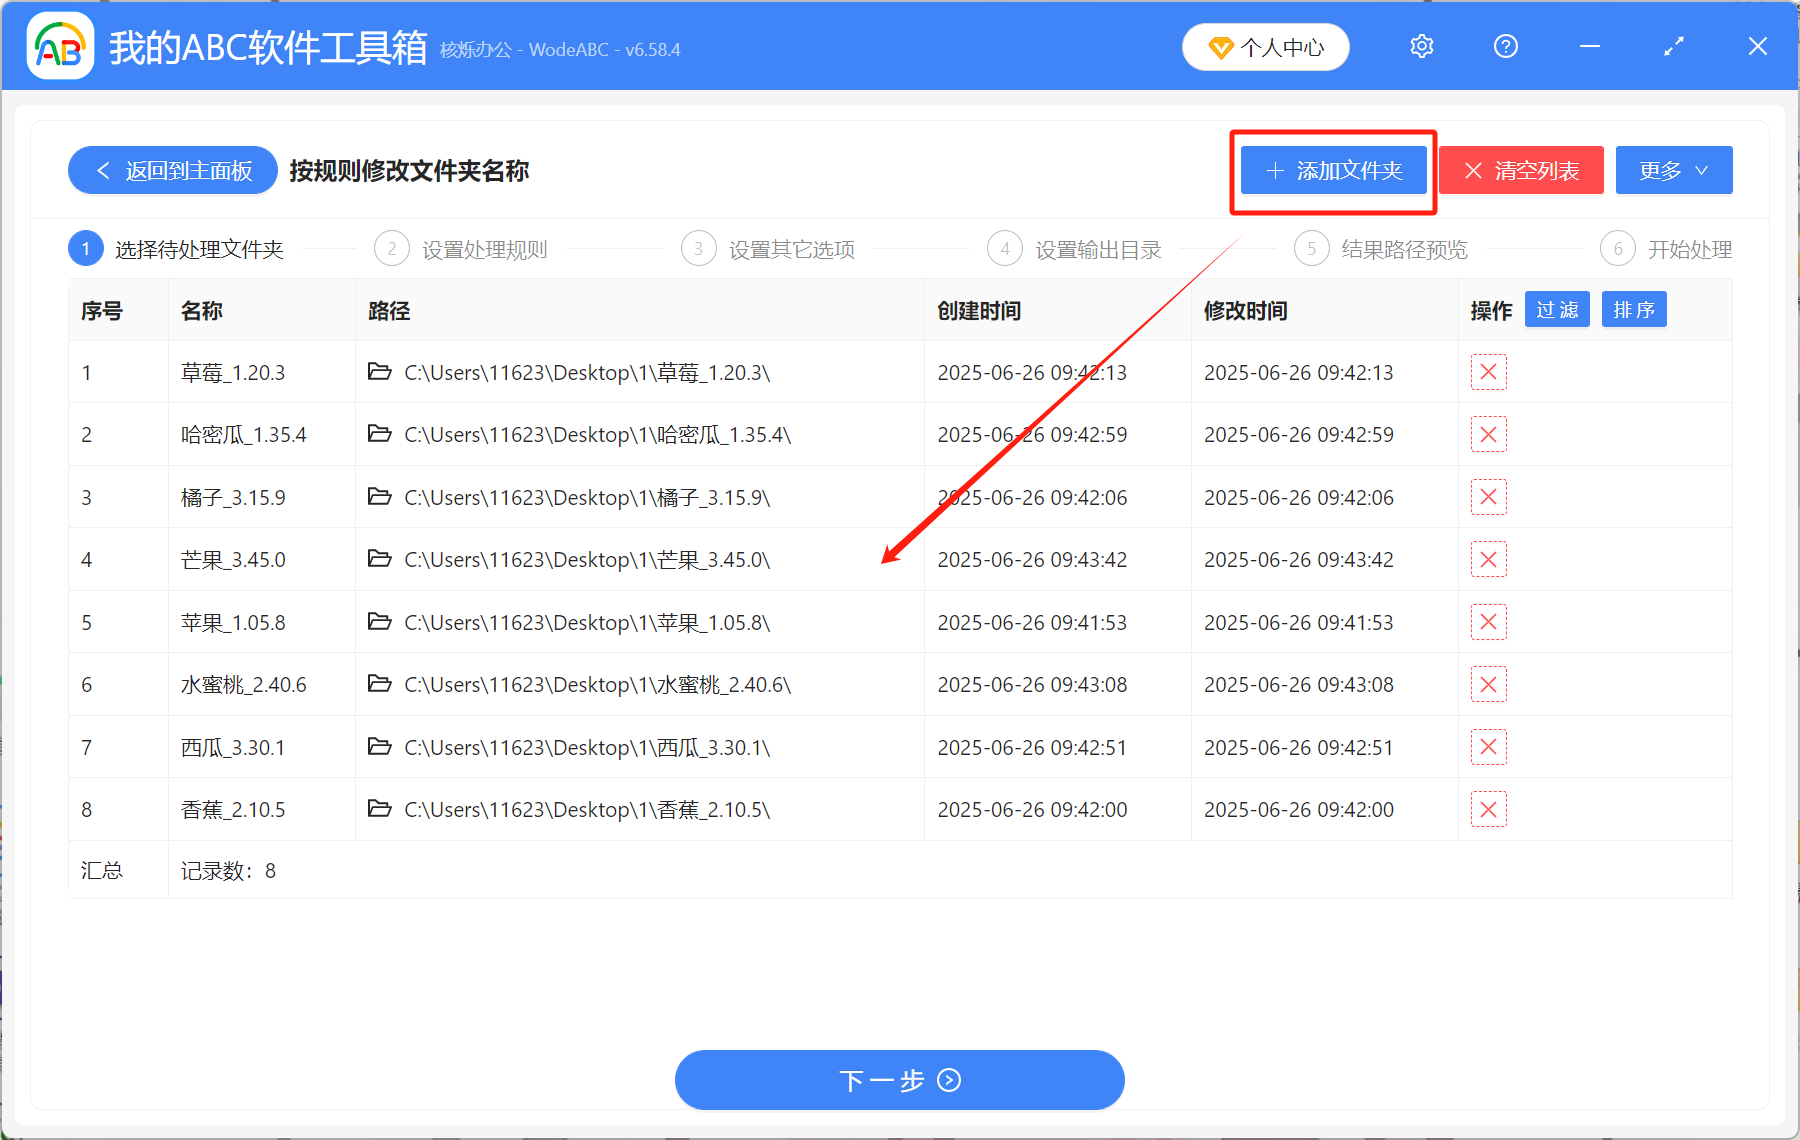Go back via 返回到主面板
Image resolution: width=1800 pixels, height=1140 pixels.
pos(171,170)
